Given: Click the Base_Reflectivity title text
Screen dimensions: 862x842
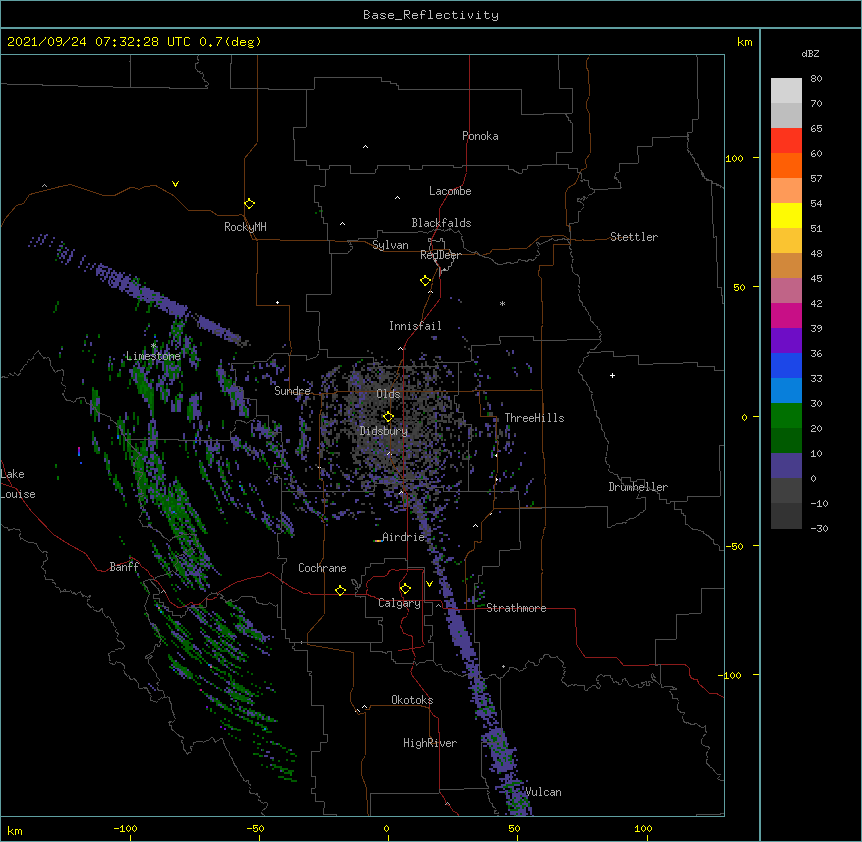Looking at the screenshot, I should [x=431, y=15].
